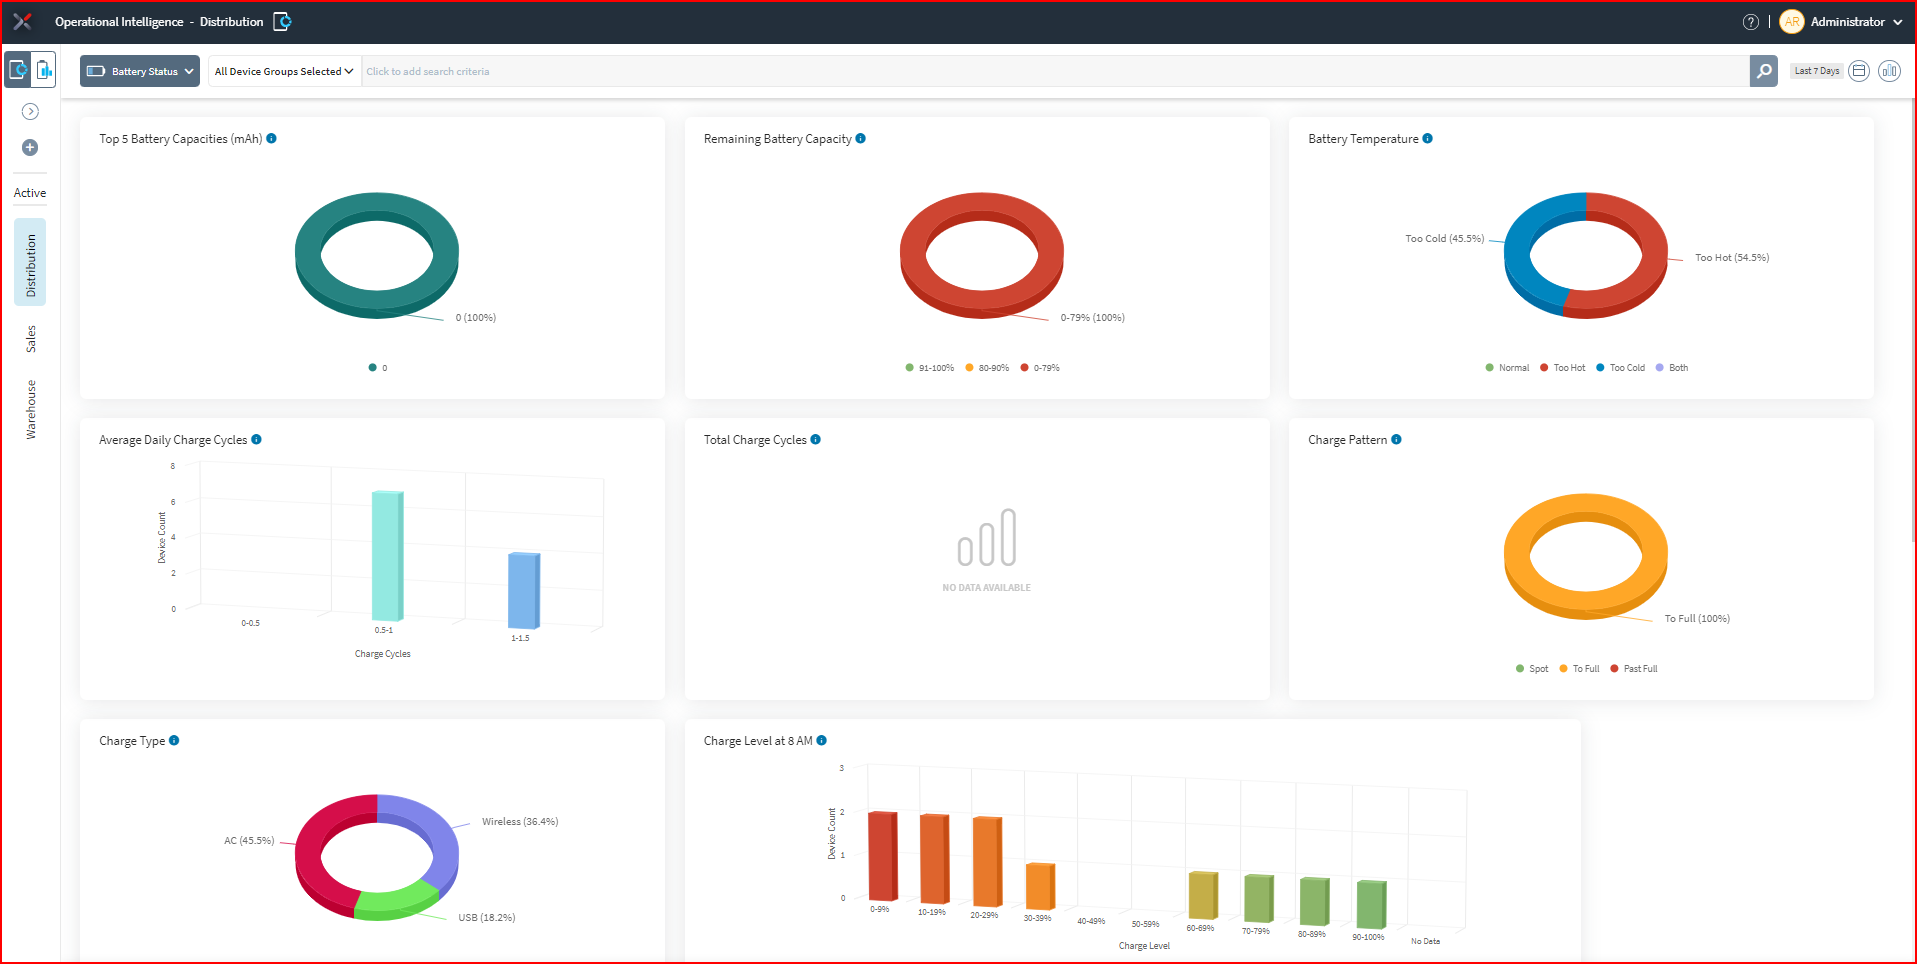This screenshot has width=1917, height=964.
Task: Click the plus icon in the left sidebar
Action: point(30,148)
